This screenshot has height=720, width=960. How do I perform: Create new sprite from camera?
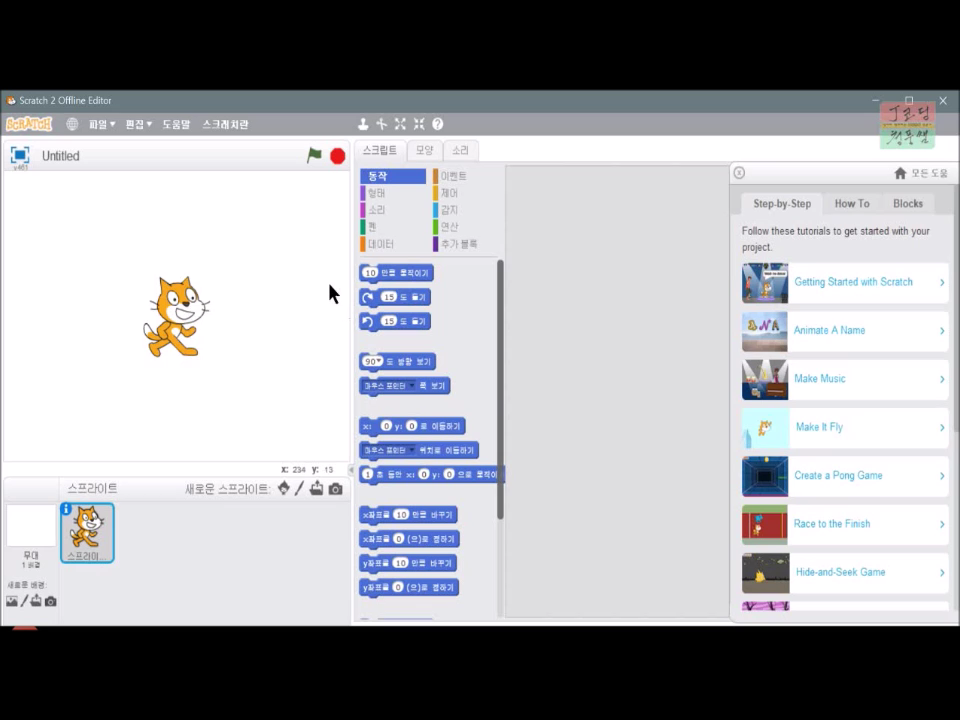[x=336, y=489]
